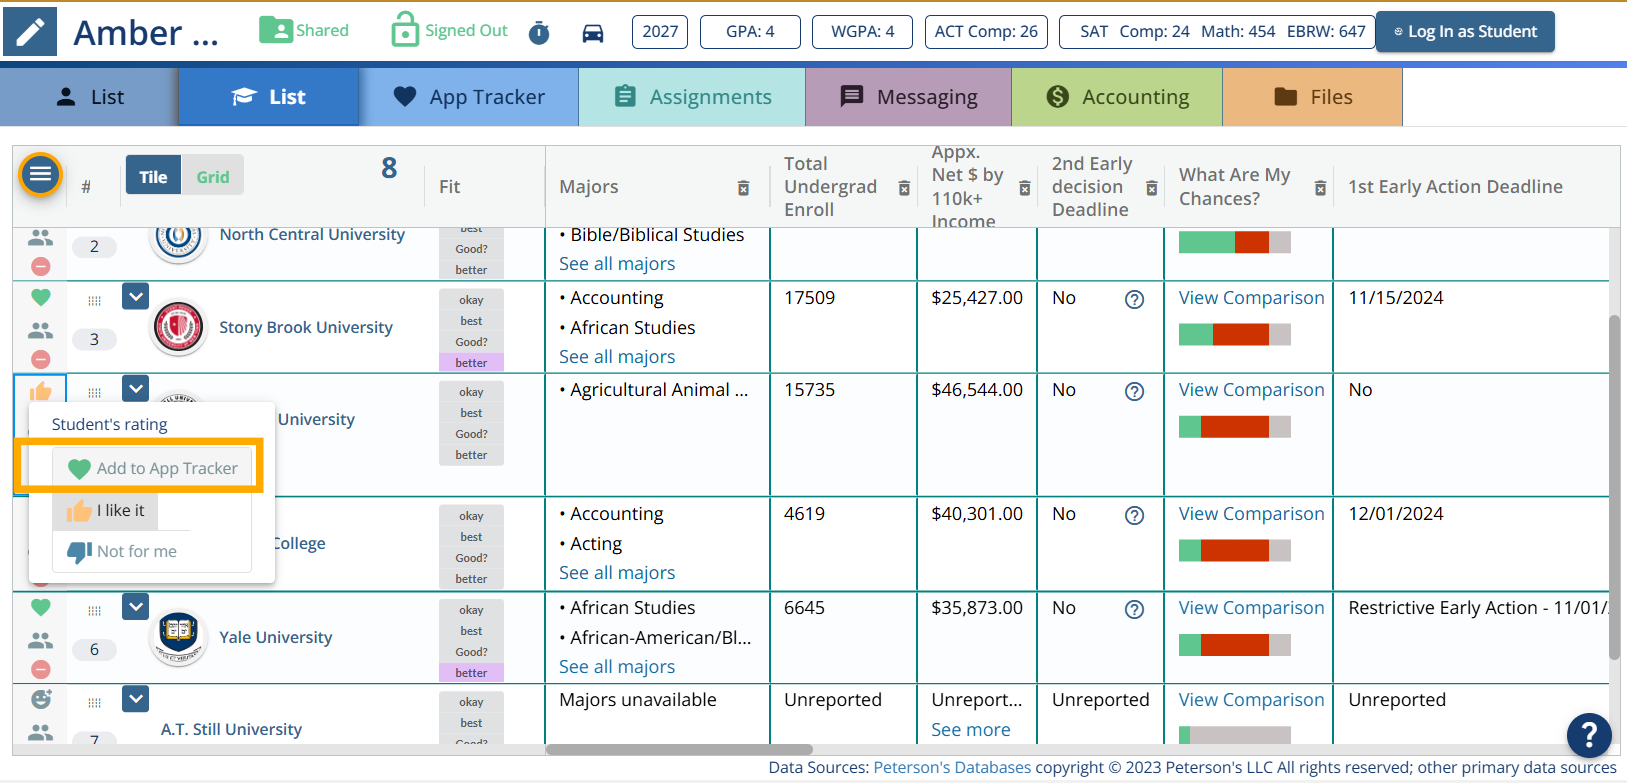Open the Accounting tab
1627x783 pixels.
1117,97
